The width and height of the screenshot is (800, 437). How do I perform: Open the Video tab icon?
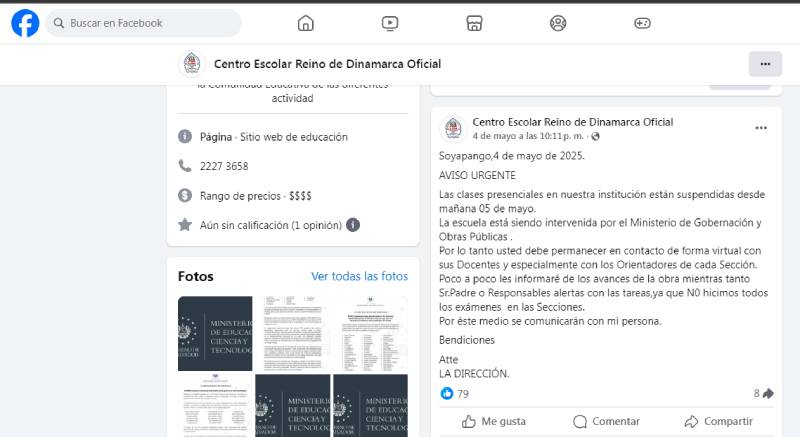tap(390, 23)
